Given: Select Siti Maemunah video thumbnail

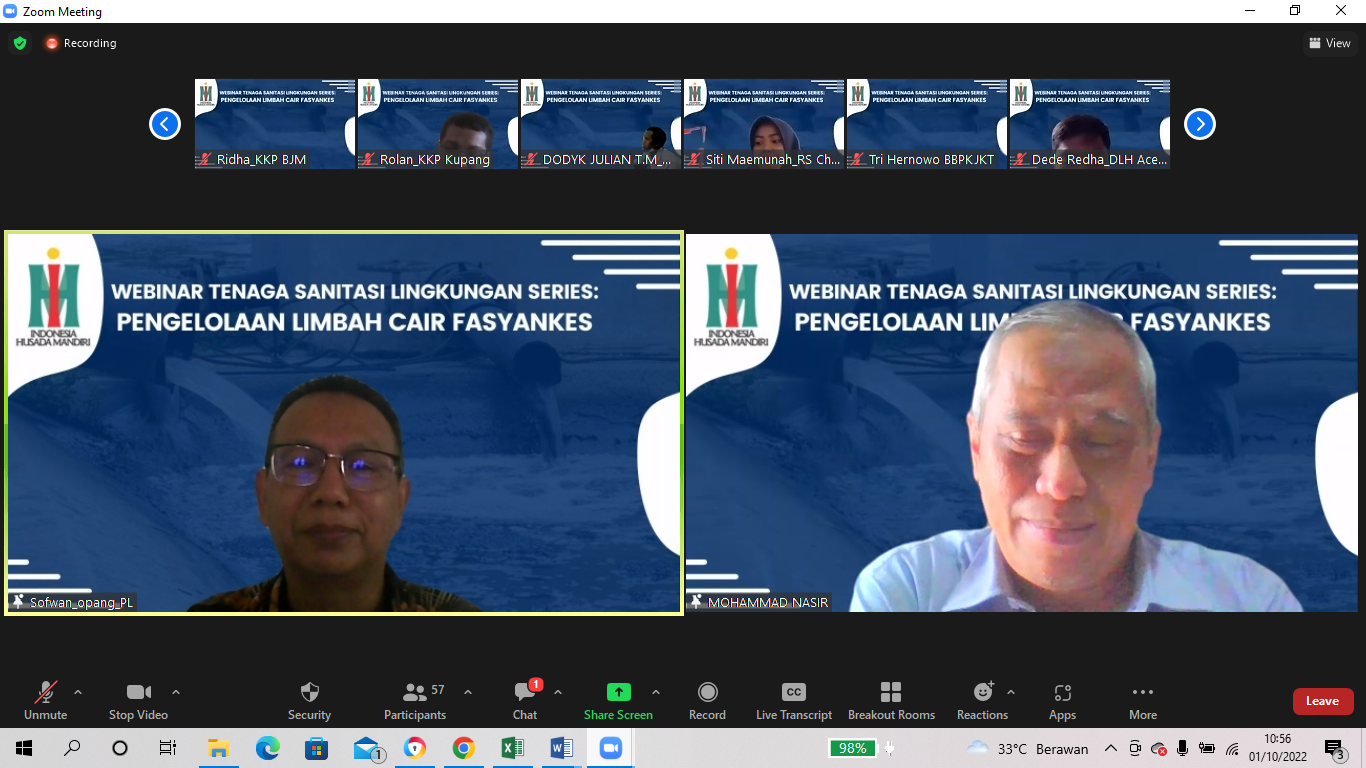Looking at the screenshot, I should (764, 124).
